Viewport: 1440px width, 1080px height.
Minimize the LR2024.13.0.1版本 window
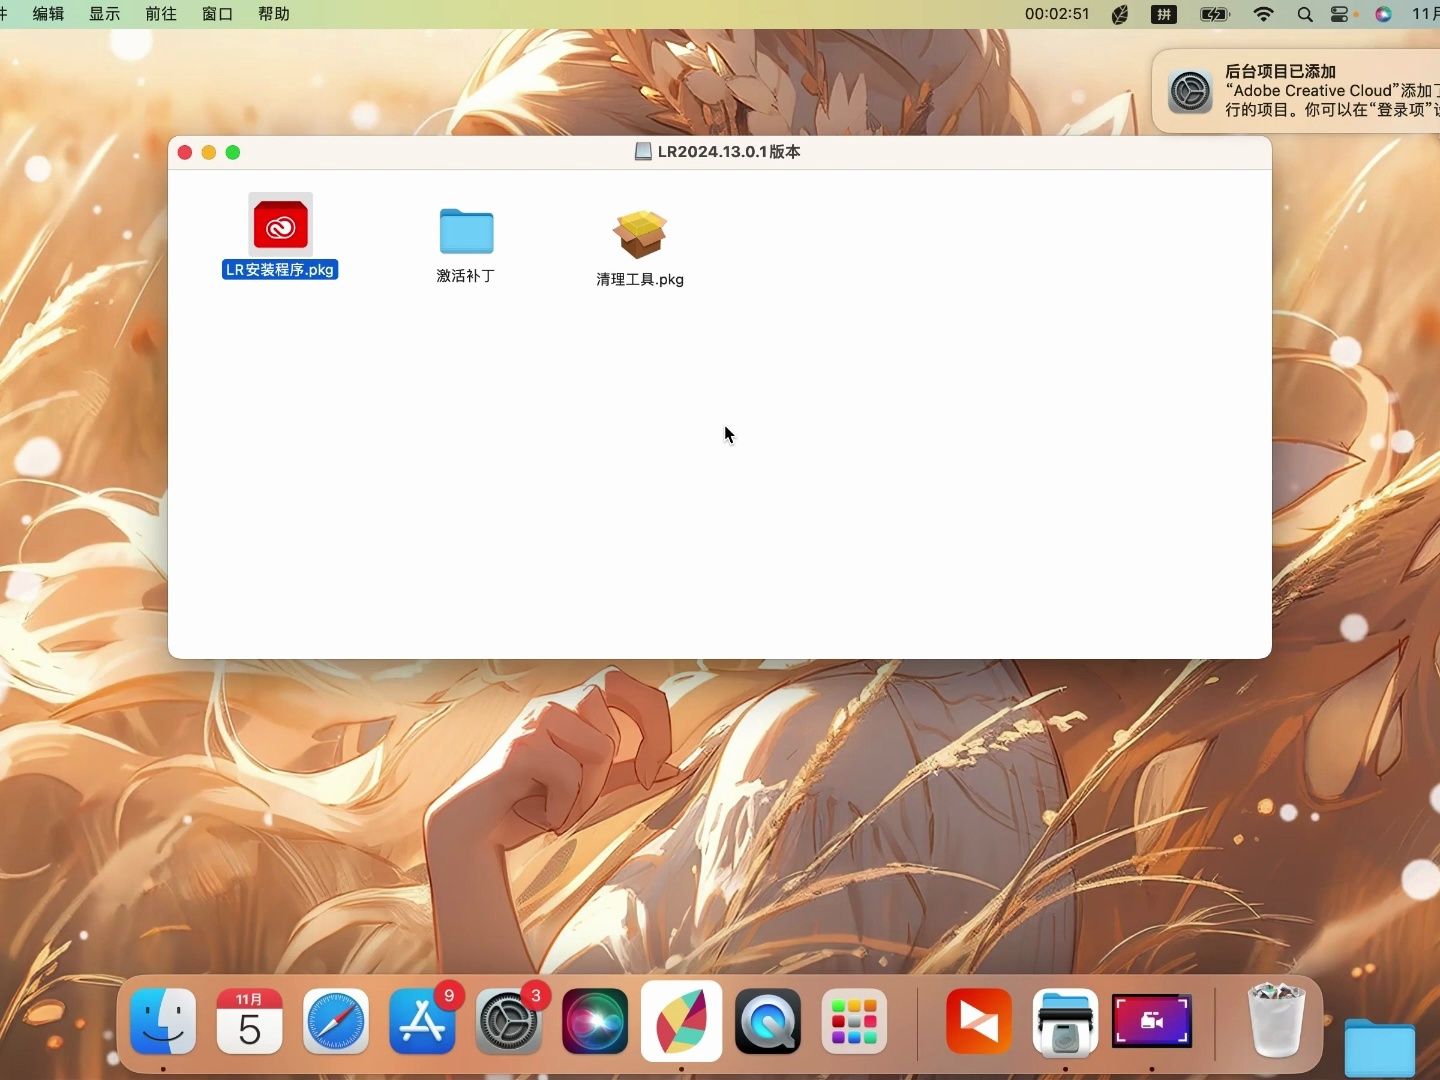coord(209,152)
